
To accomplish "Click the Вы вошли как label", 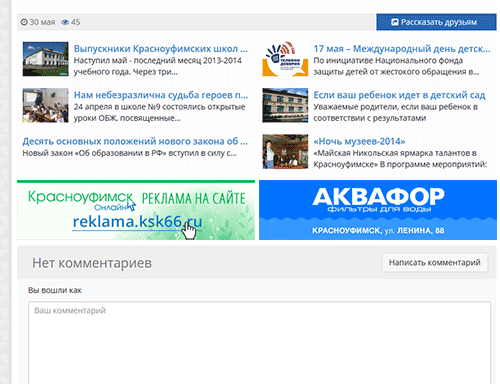I will (x=55, y=290).
